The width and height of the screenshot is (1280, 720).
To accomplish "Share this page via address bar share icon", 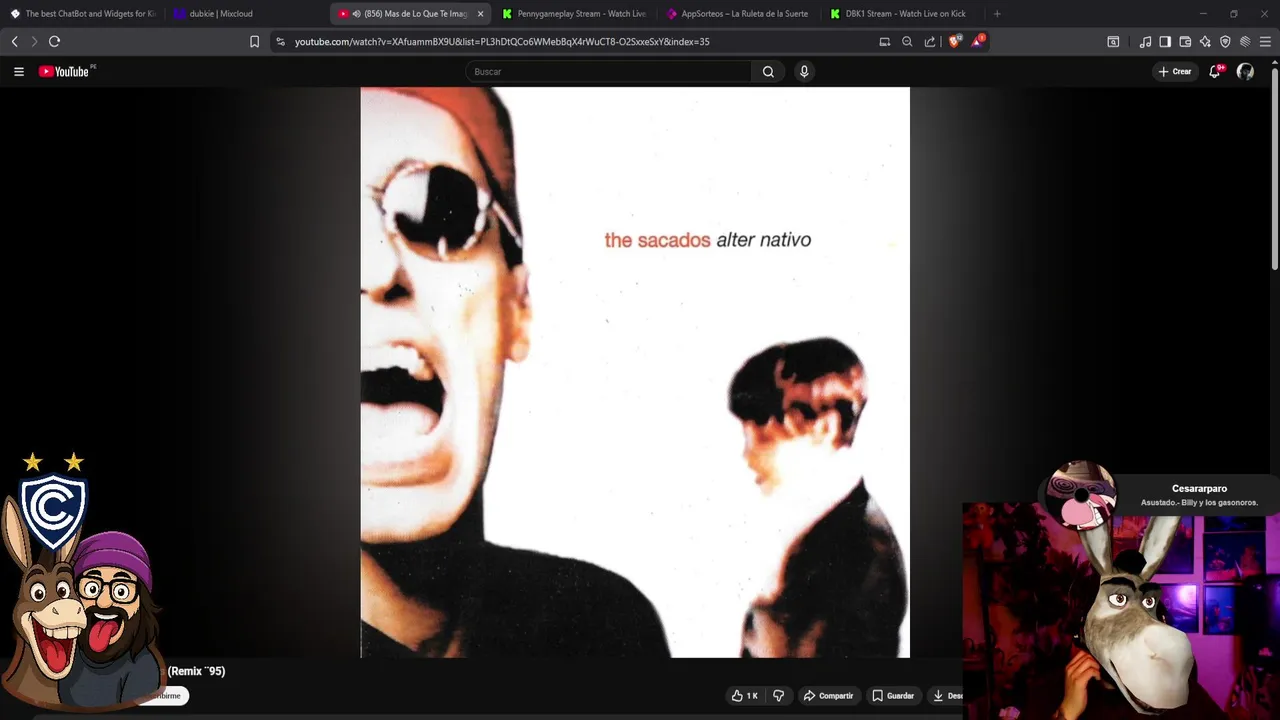I will [x=930, y=41].
